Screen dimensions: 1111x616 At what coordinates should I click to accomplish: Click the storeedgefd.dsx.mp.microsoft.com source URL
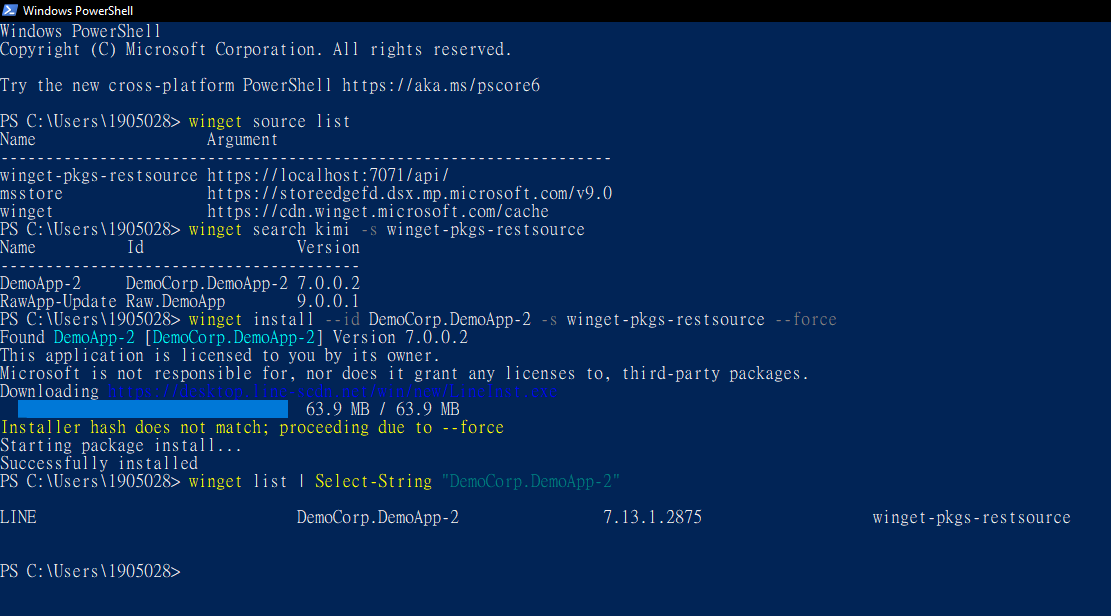coord(410,194)
